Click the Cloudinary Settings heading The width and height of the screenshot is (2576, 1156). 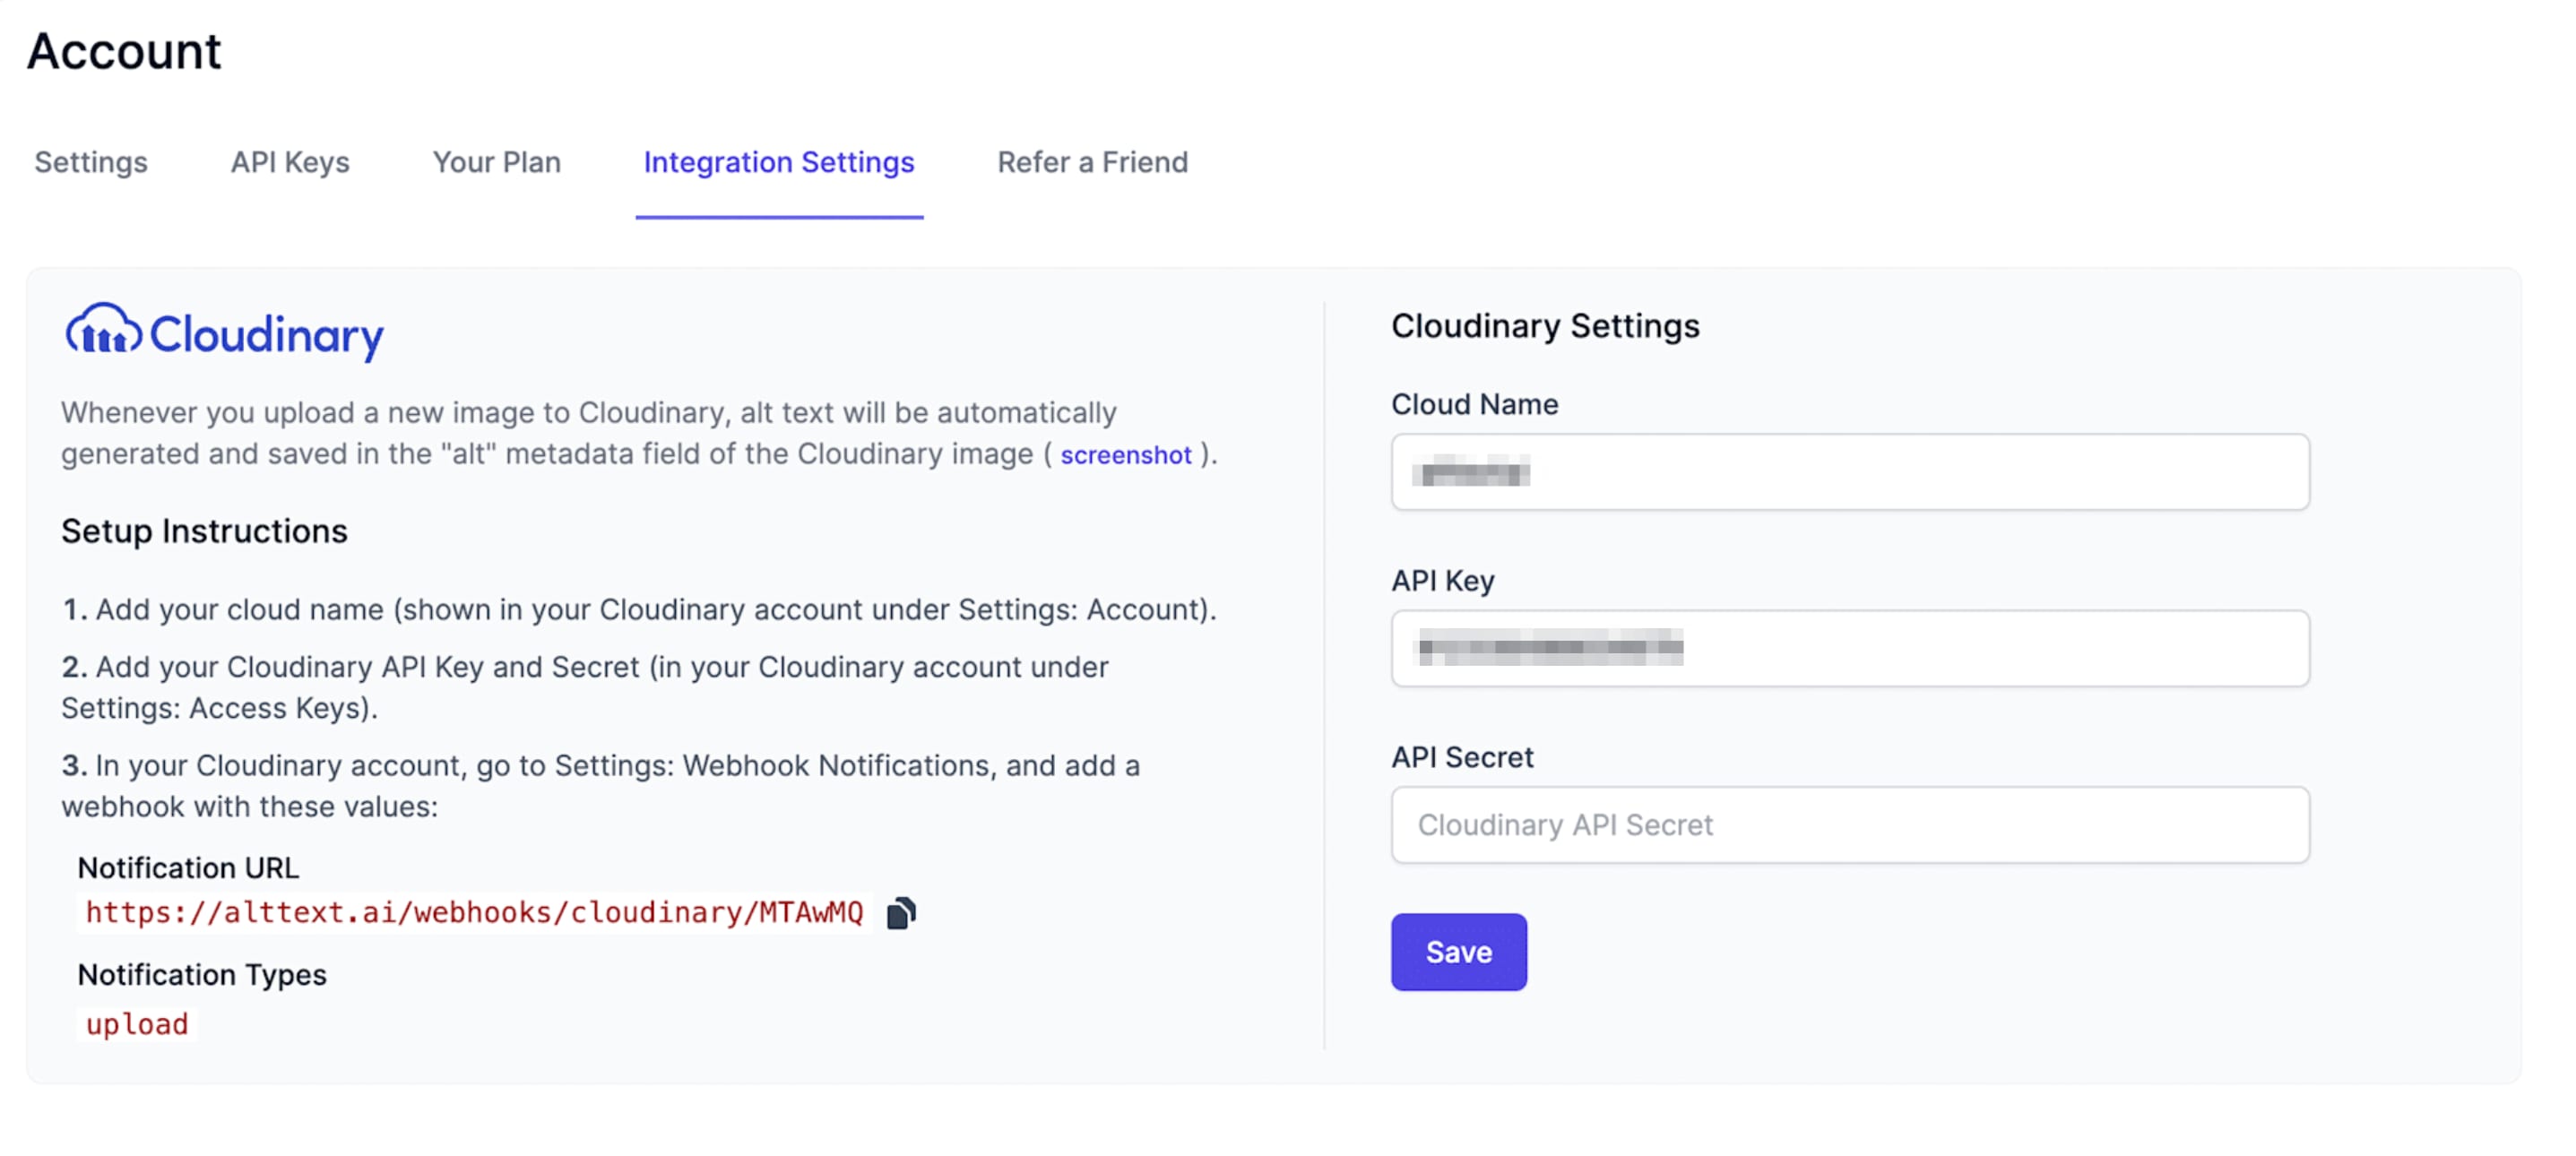1544,326
